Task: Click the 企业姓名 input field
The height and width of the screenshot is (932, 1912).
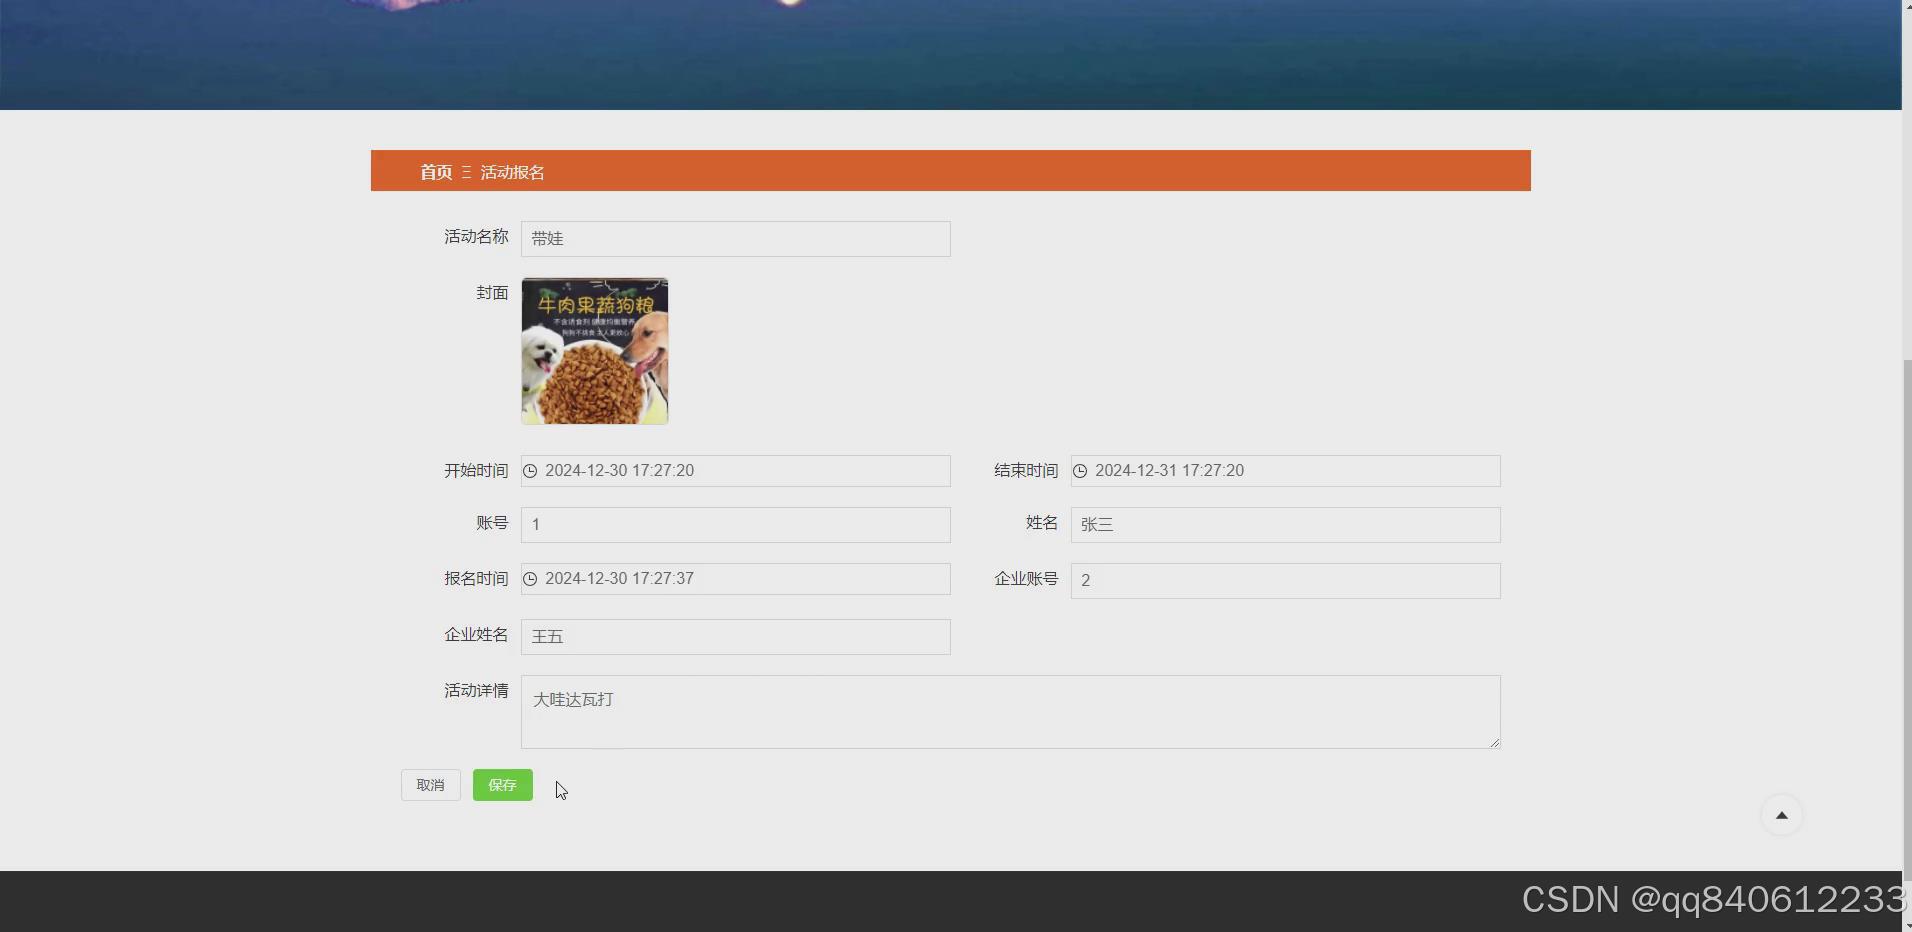Action: 736,637
